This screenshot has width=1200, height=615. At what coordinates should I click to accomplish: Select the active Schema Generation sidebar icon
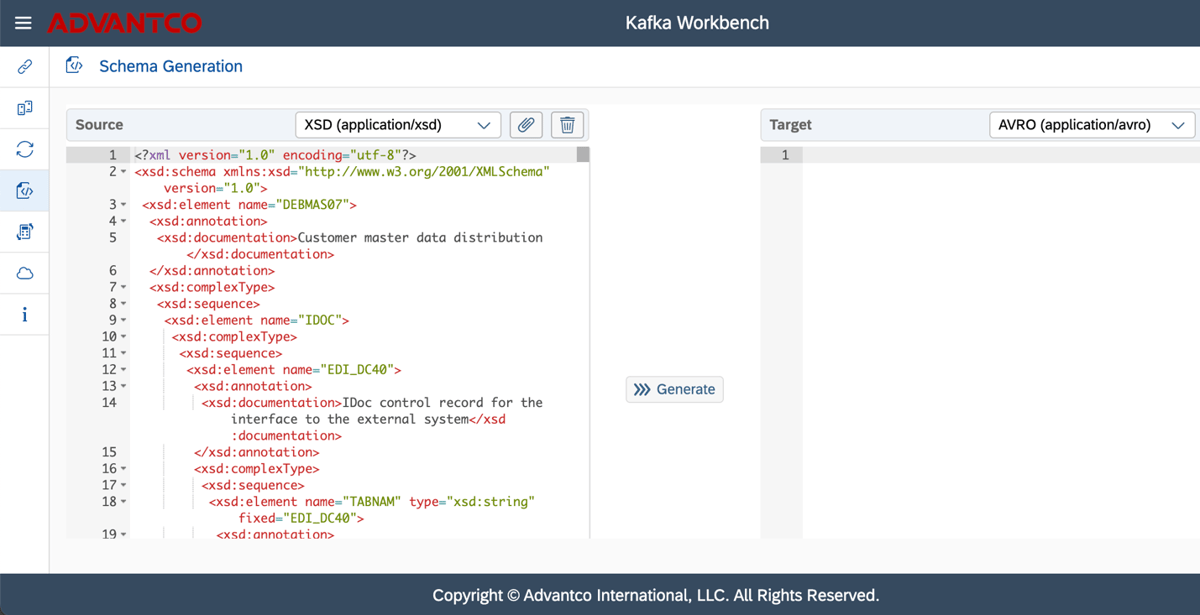[x=24, y=190]
